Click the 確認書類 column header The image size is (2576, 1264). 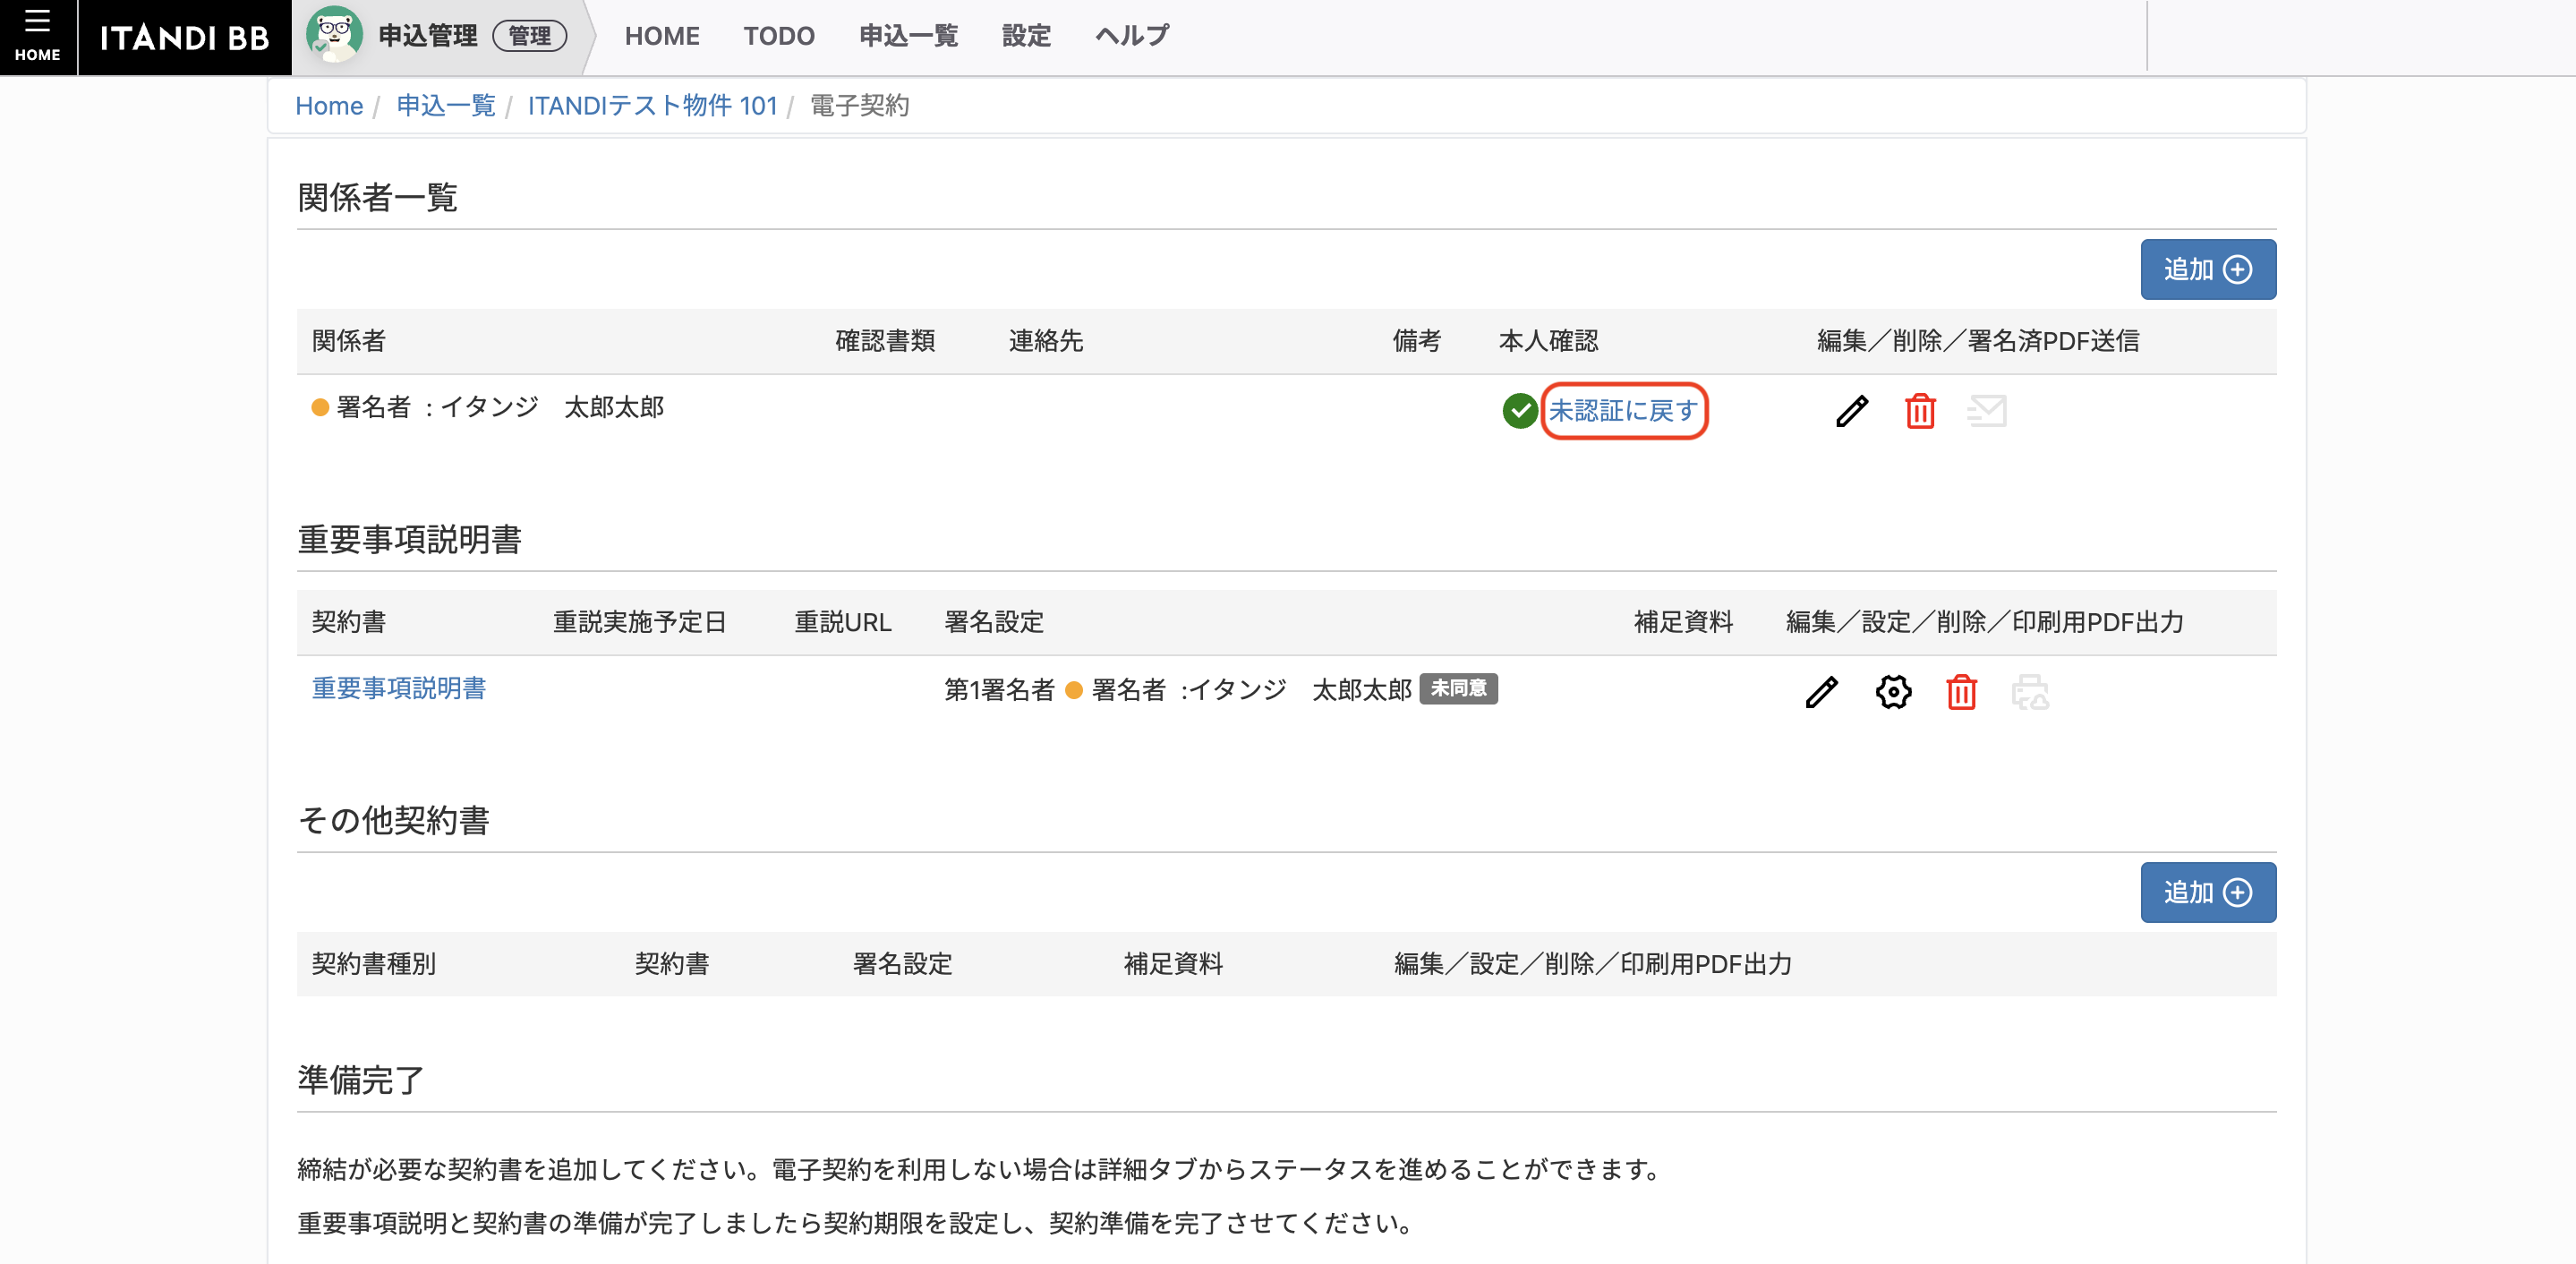click(885, 341)
